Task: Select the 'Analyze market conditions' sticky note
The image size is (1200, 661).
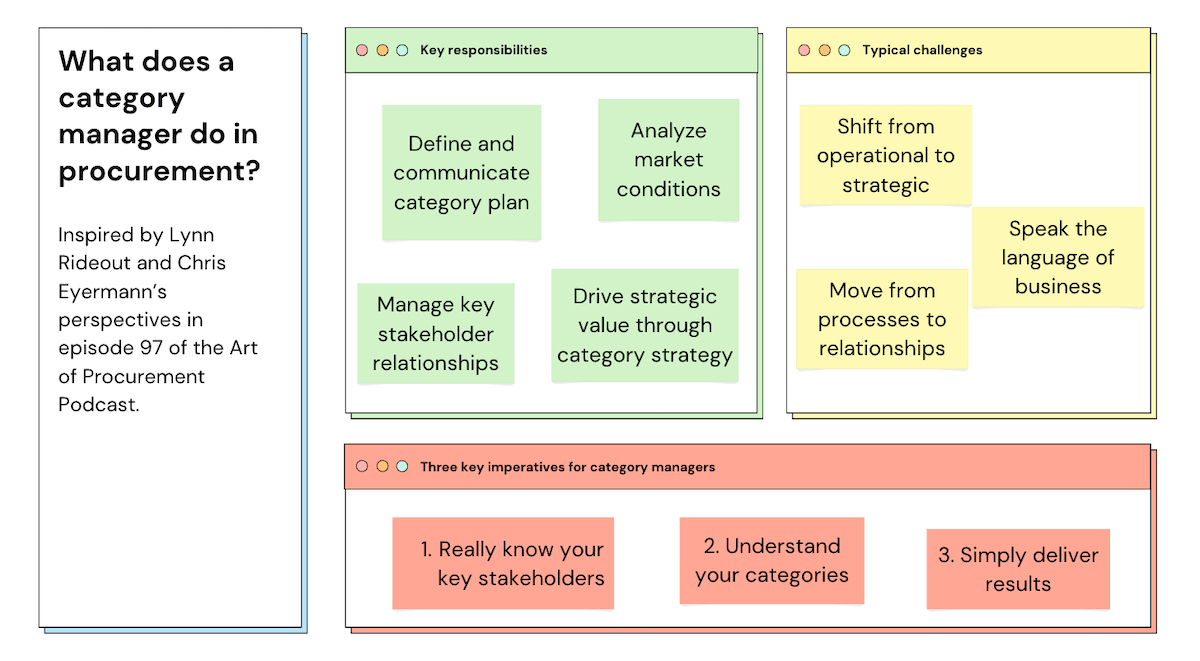Action: [668, 160]
